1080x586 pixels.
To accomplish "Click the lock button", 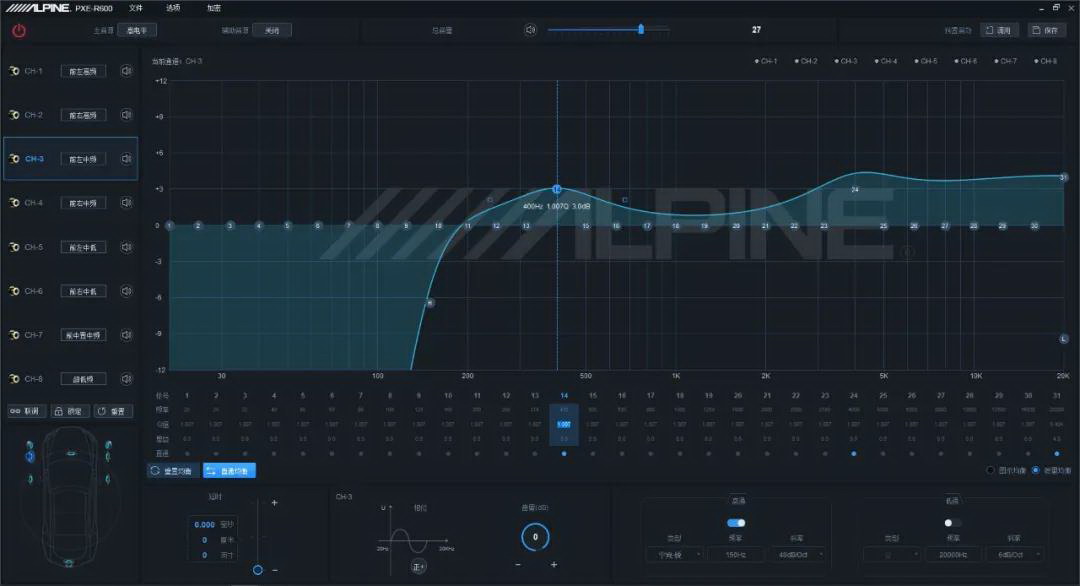I will [x=70, y=411].
